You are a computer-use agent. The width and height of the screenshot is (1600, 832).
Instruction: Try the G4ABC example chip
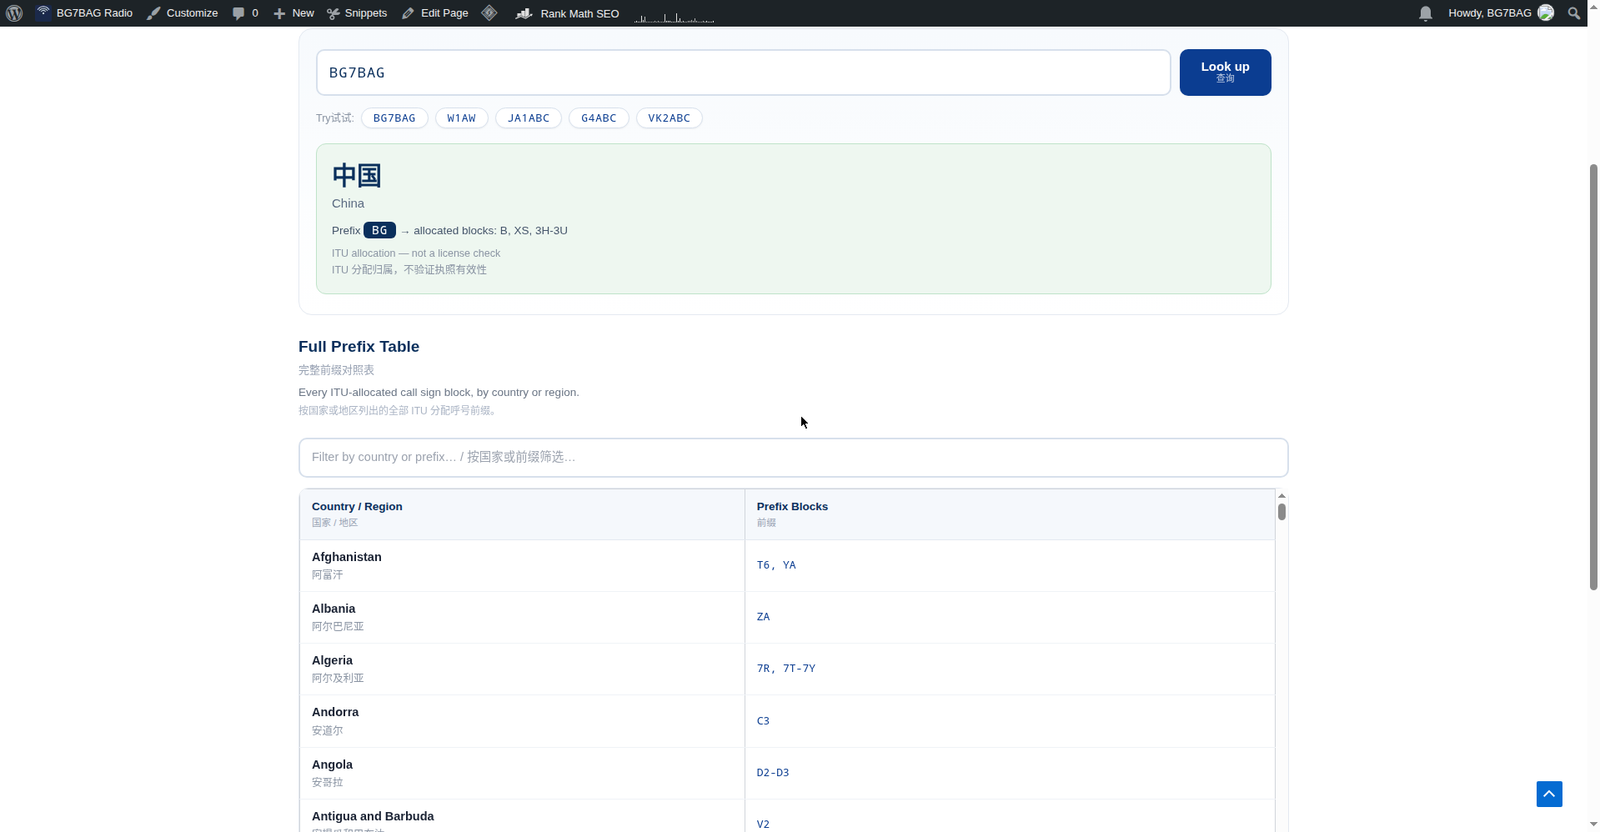click(598, 118)
